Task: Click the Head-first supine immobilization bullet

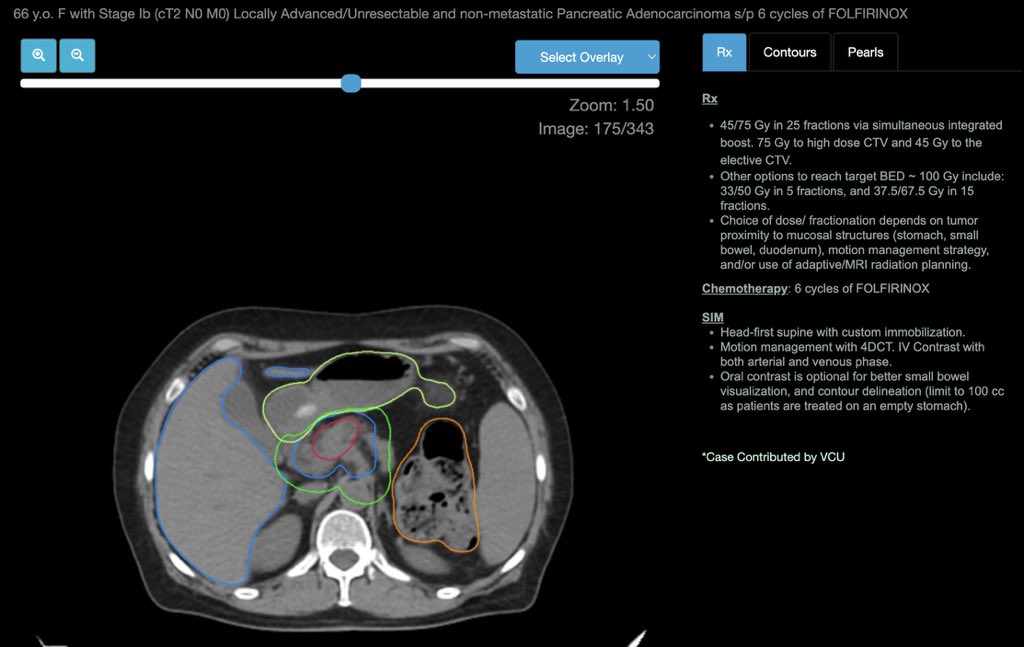Action: (842, 332)
